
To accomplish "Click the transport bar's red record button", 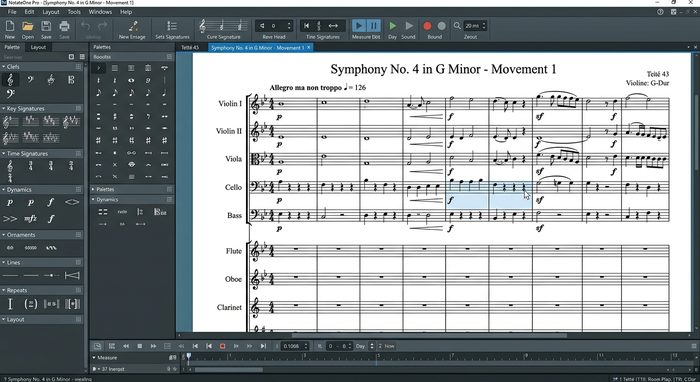I will click(x=222, y=346).
